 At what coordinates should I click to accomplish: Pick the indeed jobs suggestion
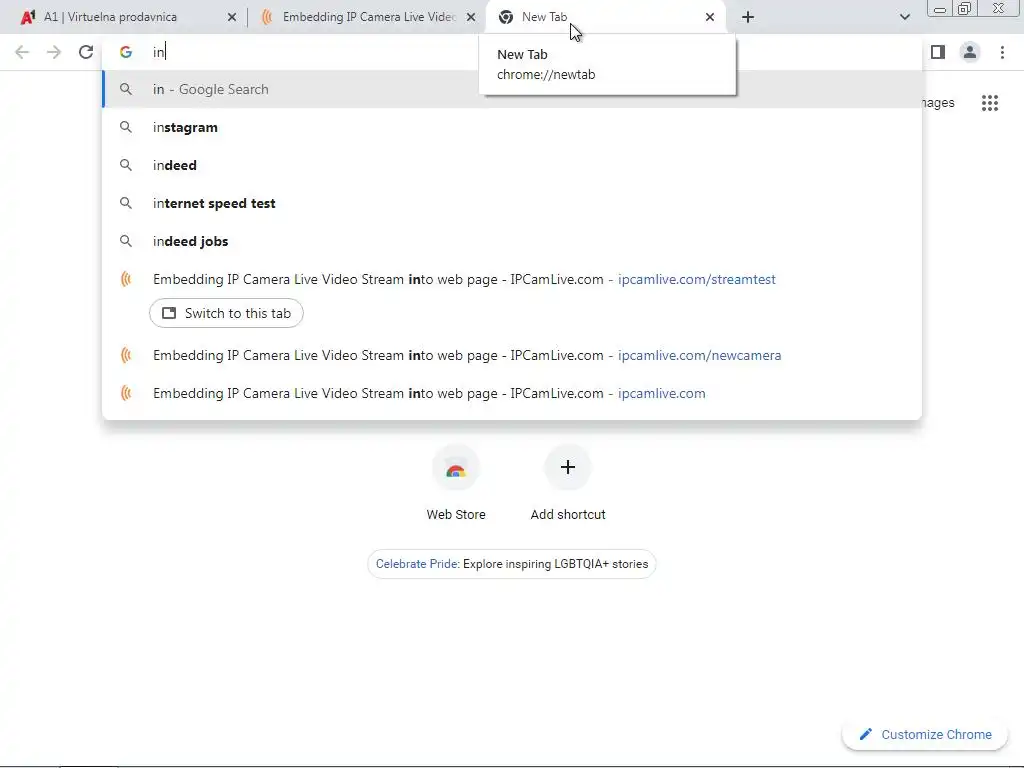tap(512, 241)
